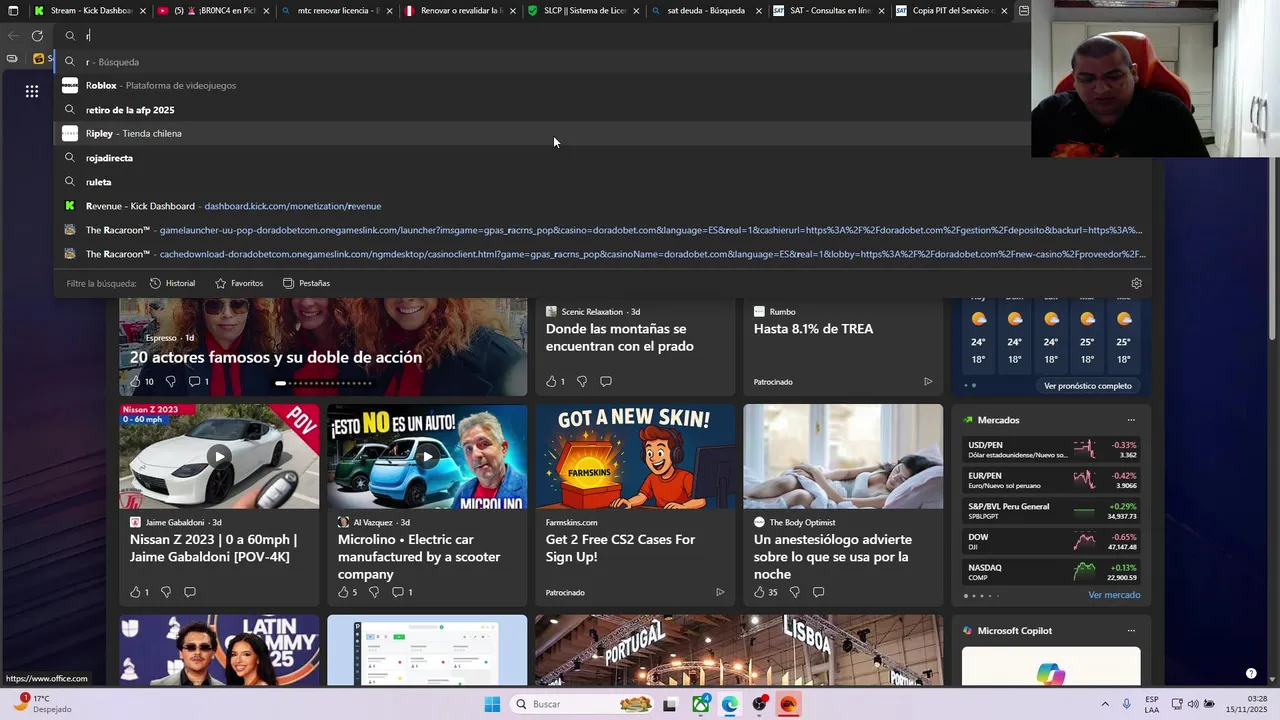Screen dimensions: 1280x720
Task: Switch to the BRONC4 YouTube tab
Action: tap(213, 11)
